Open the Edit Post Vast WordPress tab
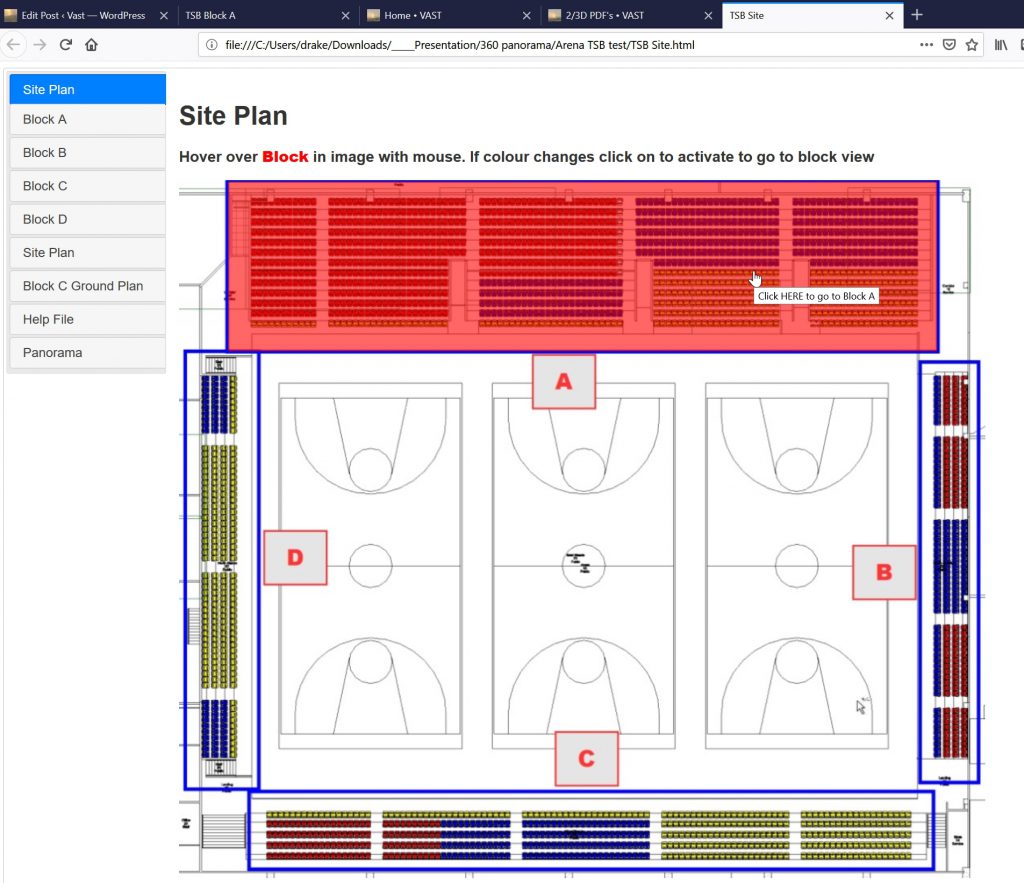1024x883 pixels. pyautogui.click(x=80, y=15)
